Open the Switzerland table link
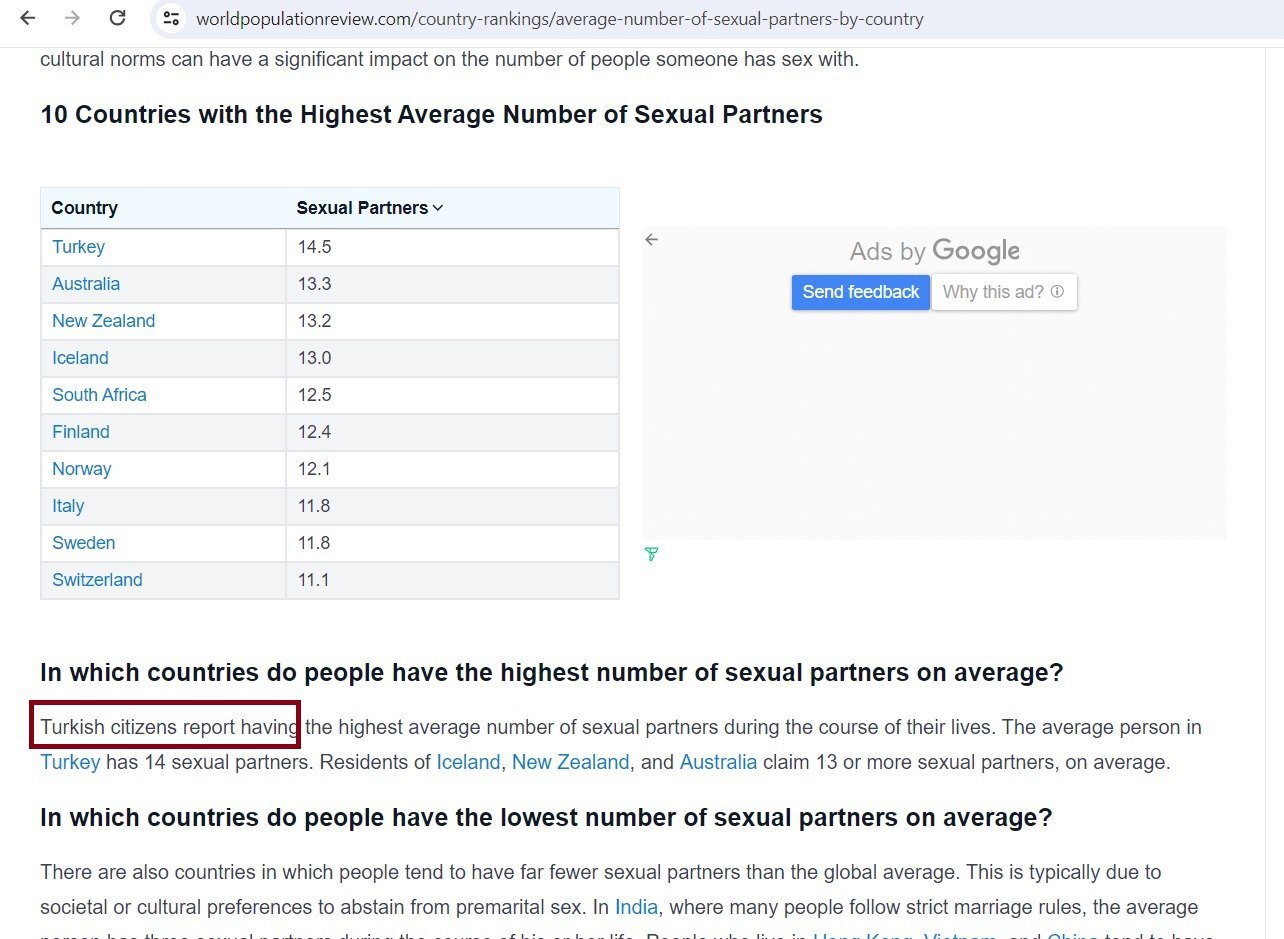 tap(97, 580)
